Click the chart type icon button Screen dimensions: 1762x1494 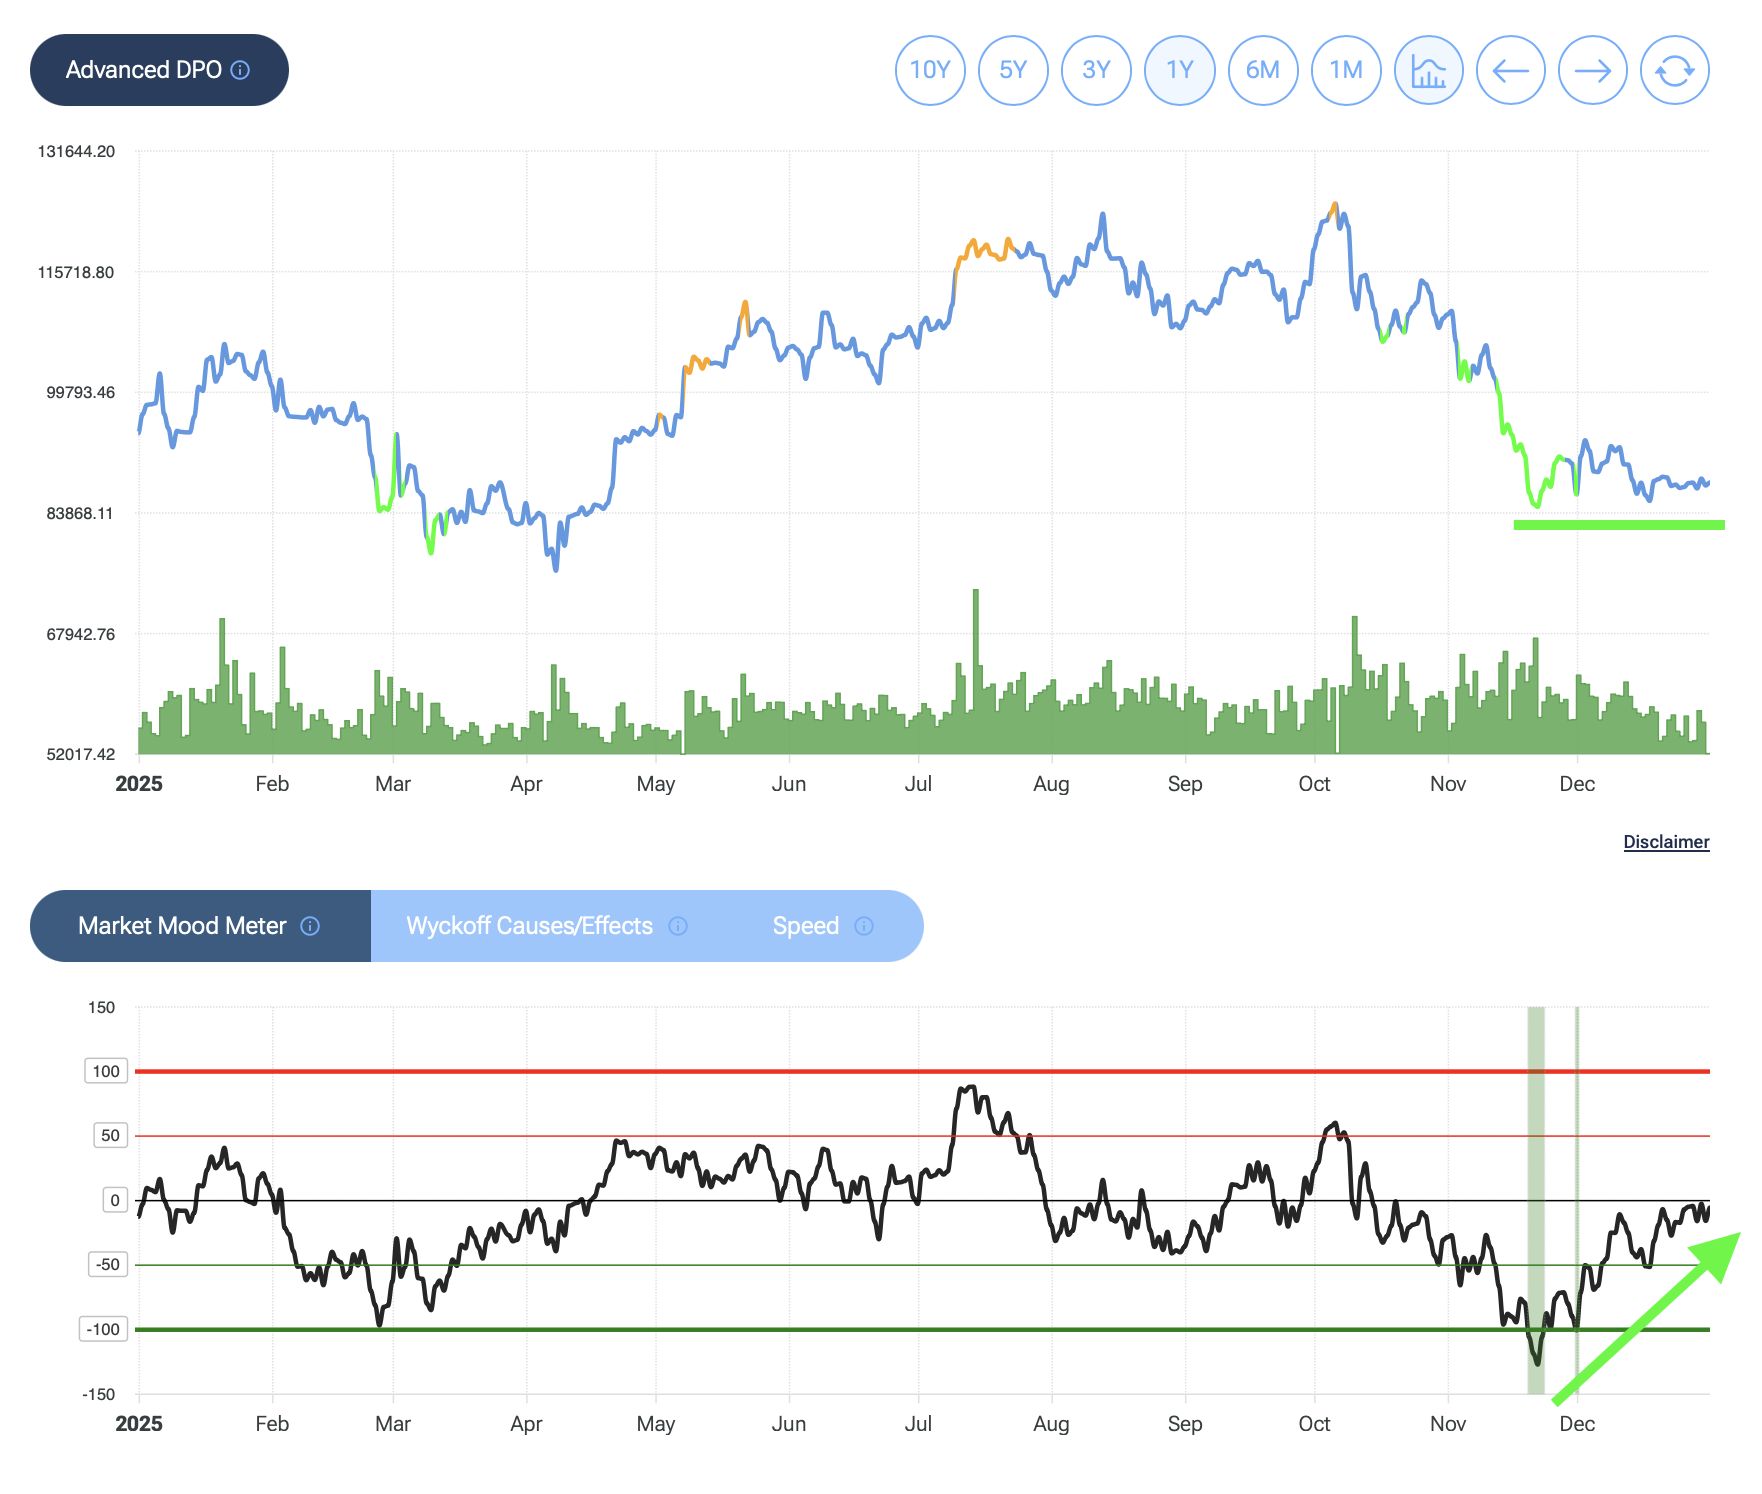coord(1428,70)
